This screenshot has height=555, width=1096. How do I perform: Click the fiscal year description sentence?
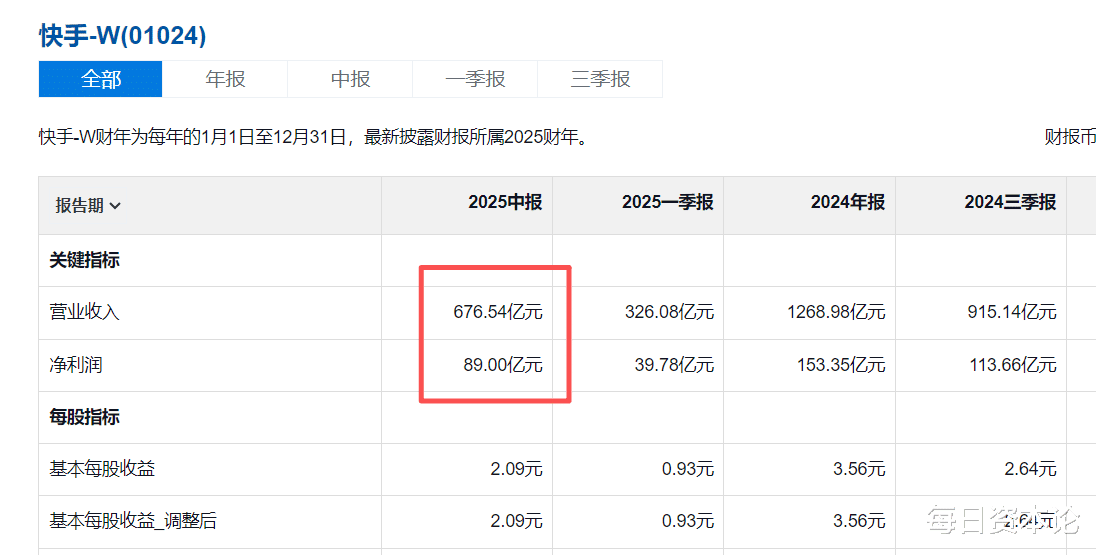313,137
